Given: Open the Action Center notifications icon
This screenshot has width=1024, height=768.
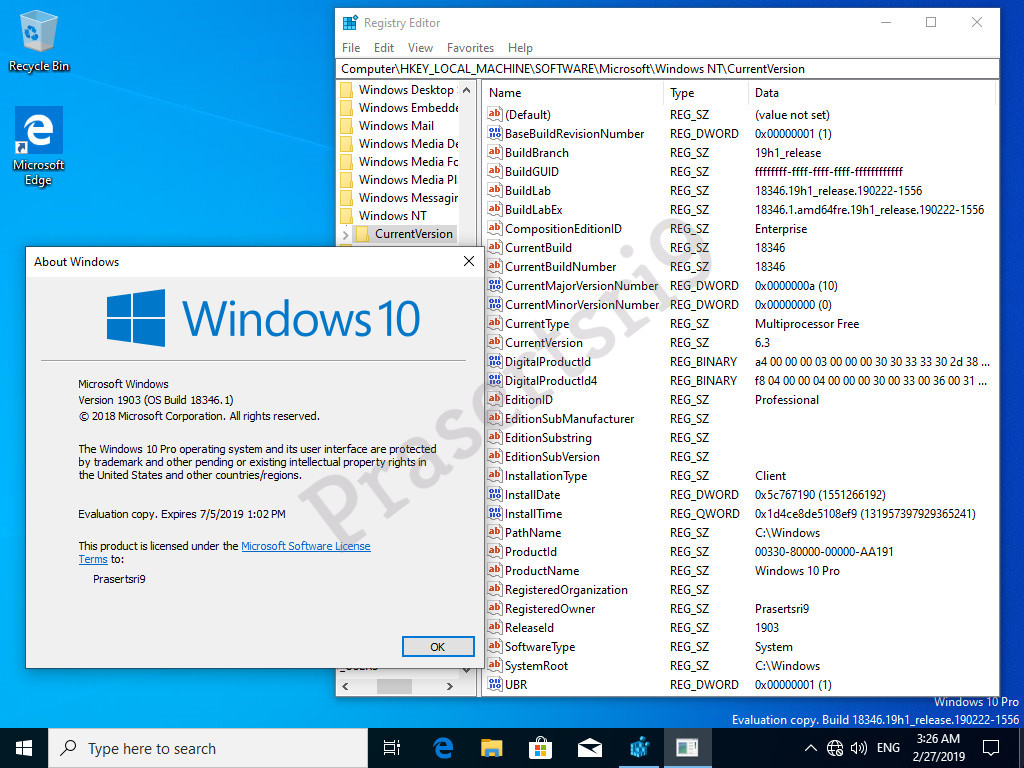Looking at the screenshot, I should click(991, 748).
